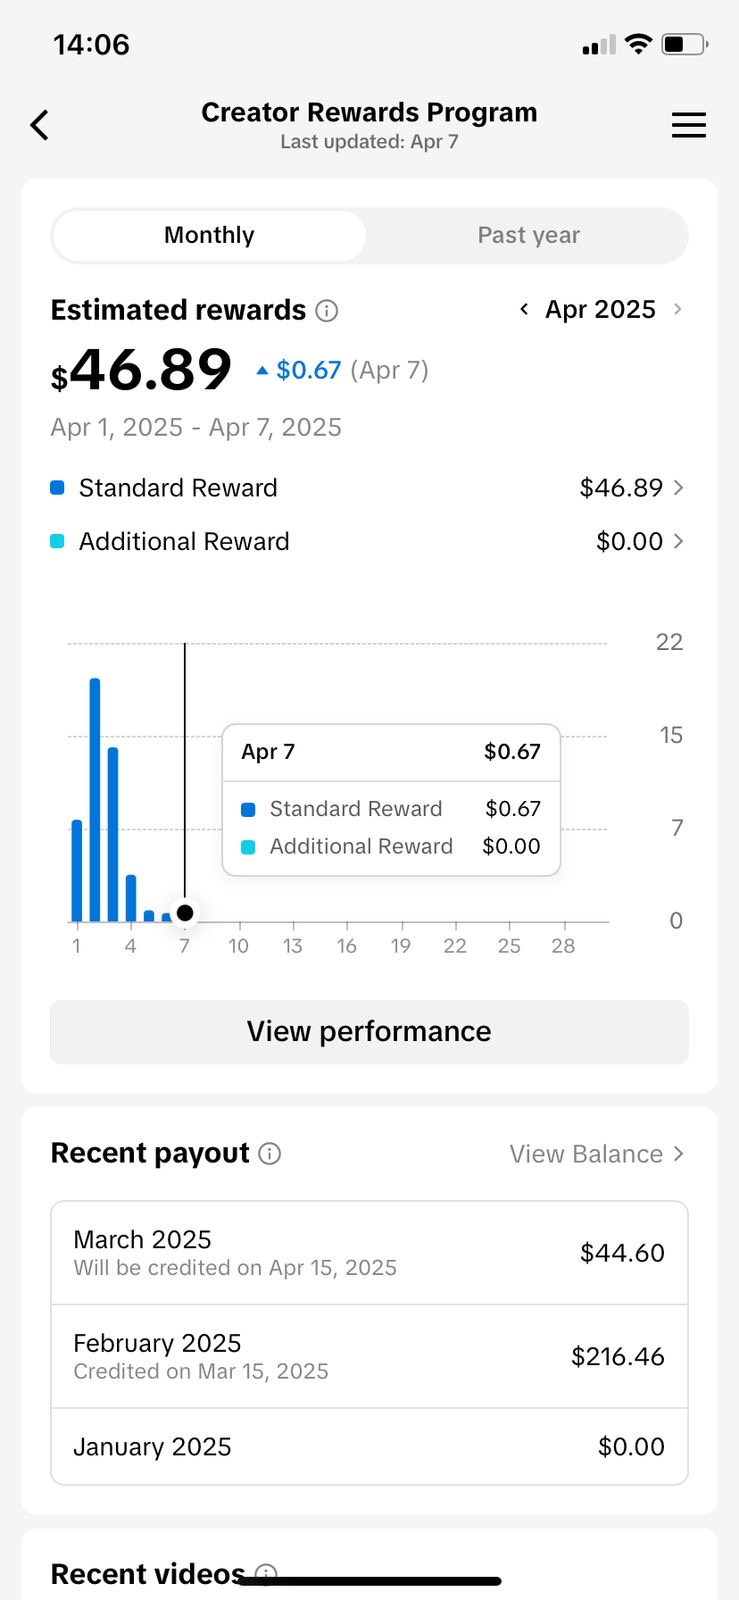Open the February 2025 payout row
Screen dimensions: 739x1600
tap(369, 1356)
